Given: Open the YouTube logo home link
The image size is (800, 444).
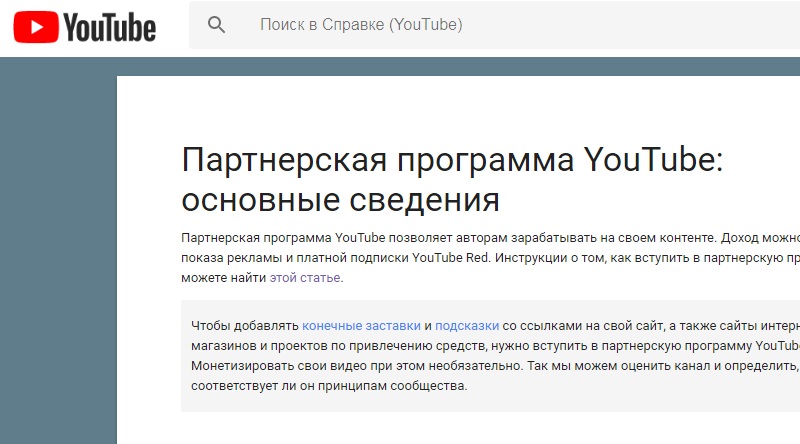Looking at the screenshot, I should 85,27.
